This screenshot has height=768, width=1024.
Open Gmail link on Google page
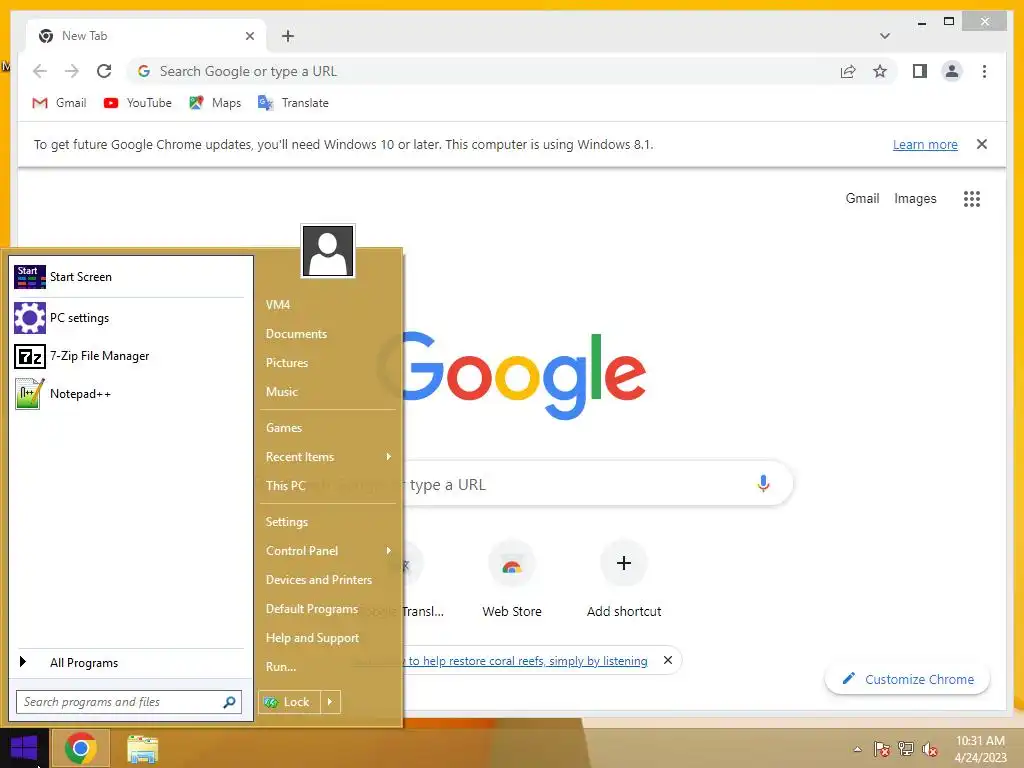pos(862,199)
